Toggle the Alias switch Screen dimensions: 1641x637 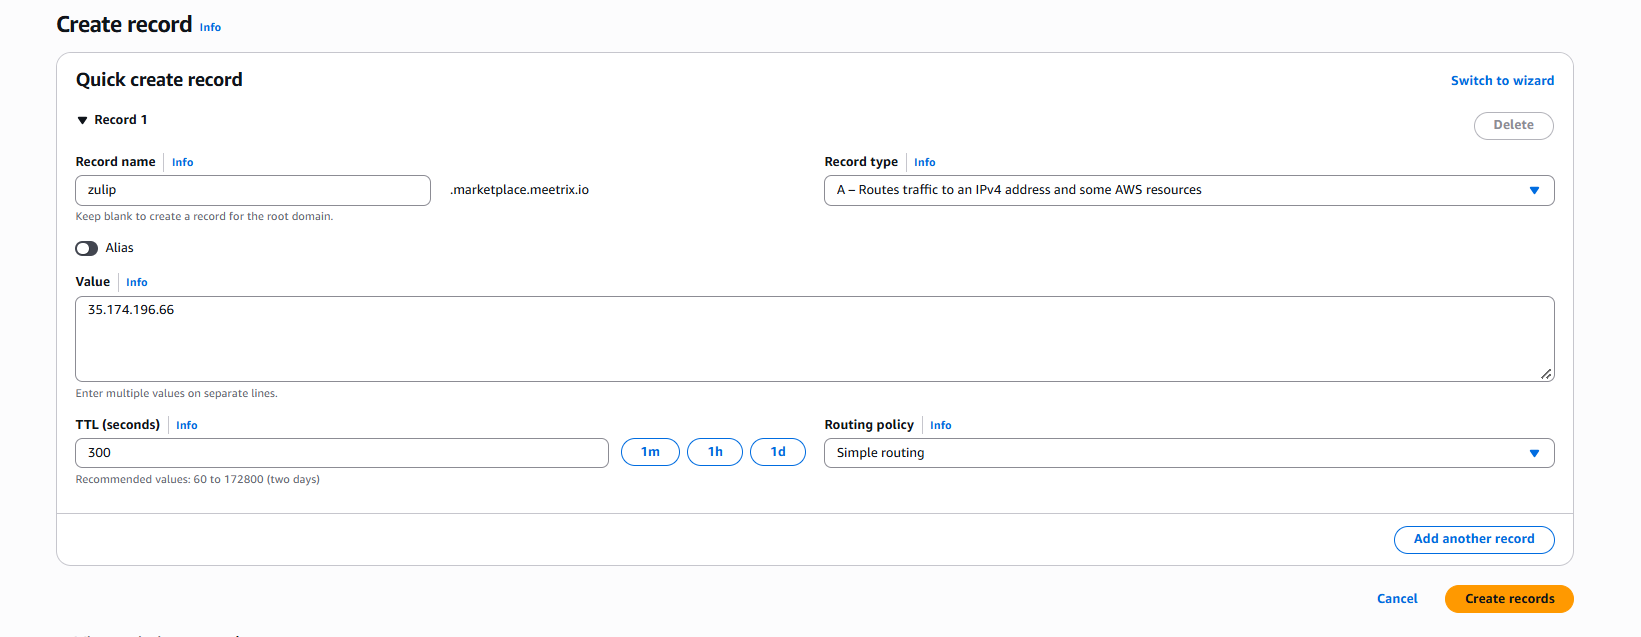click(x=87, y=248)
